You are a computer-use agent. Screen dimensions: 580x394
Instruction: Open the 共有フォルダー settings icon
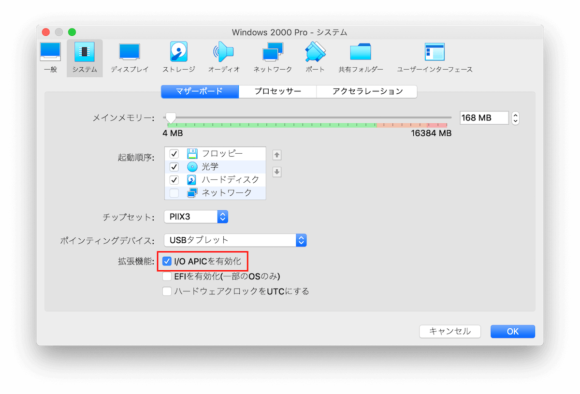click(x=361, y=58)
